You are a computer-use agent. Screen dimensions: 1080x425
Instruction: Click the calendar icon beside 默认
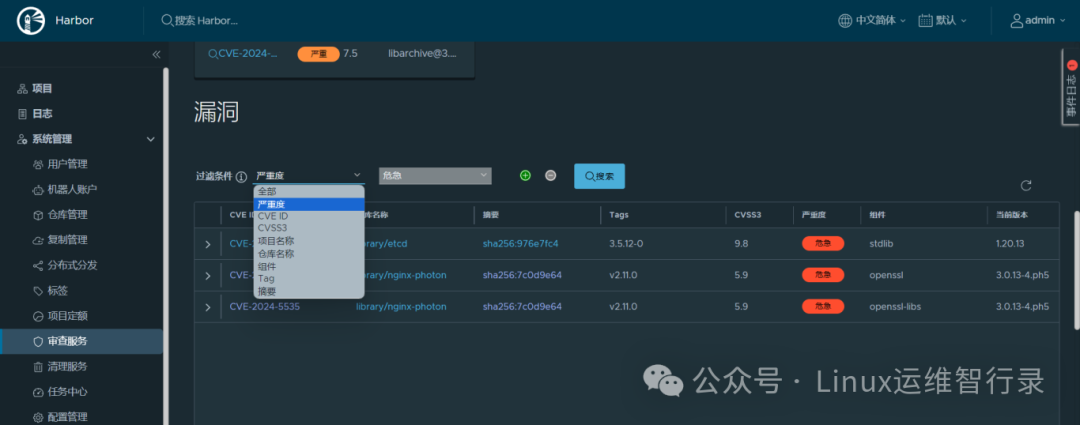tap(925, 21)
